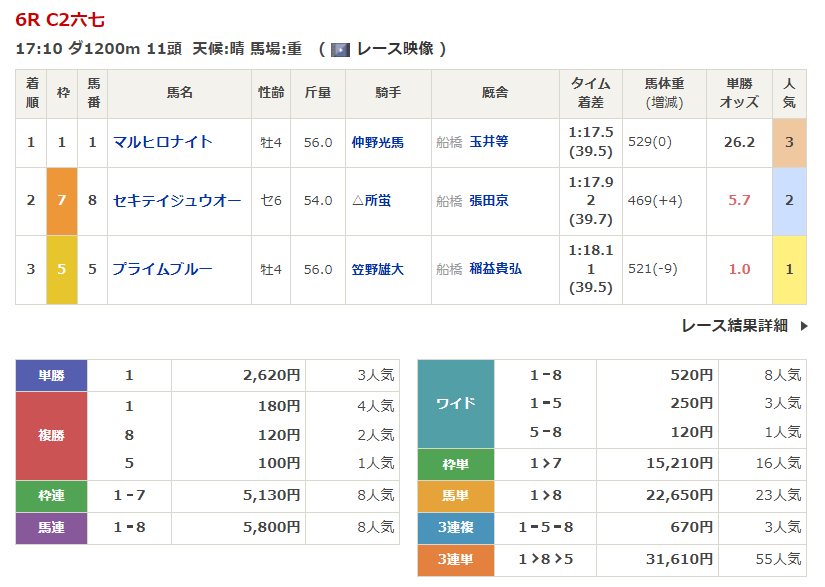The height and width of the screenshot is (587, 825).
Task: Select the 単勝 payout label
Action: (51, 376)
